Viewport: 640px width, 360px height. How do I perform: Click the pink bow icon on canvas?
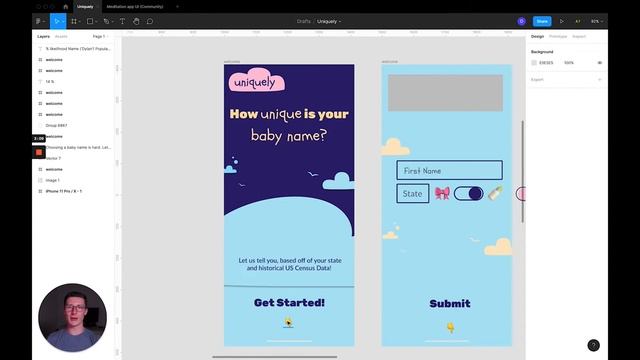pyautogui.click(x=442, y=193)
